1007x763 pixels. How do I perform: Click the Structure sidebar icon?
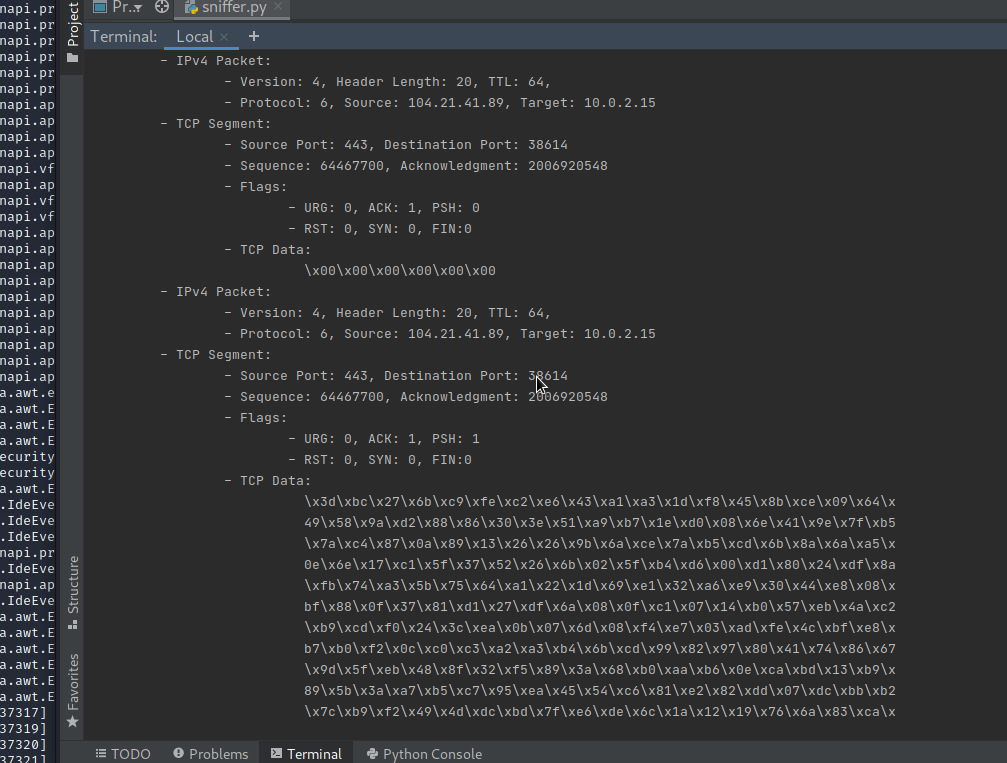coord(73,625)
